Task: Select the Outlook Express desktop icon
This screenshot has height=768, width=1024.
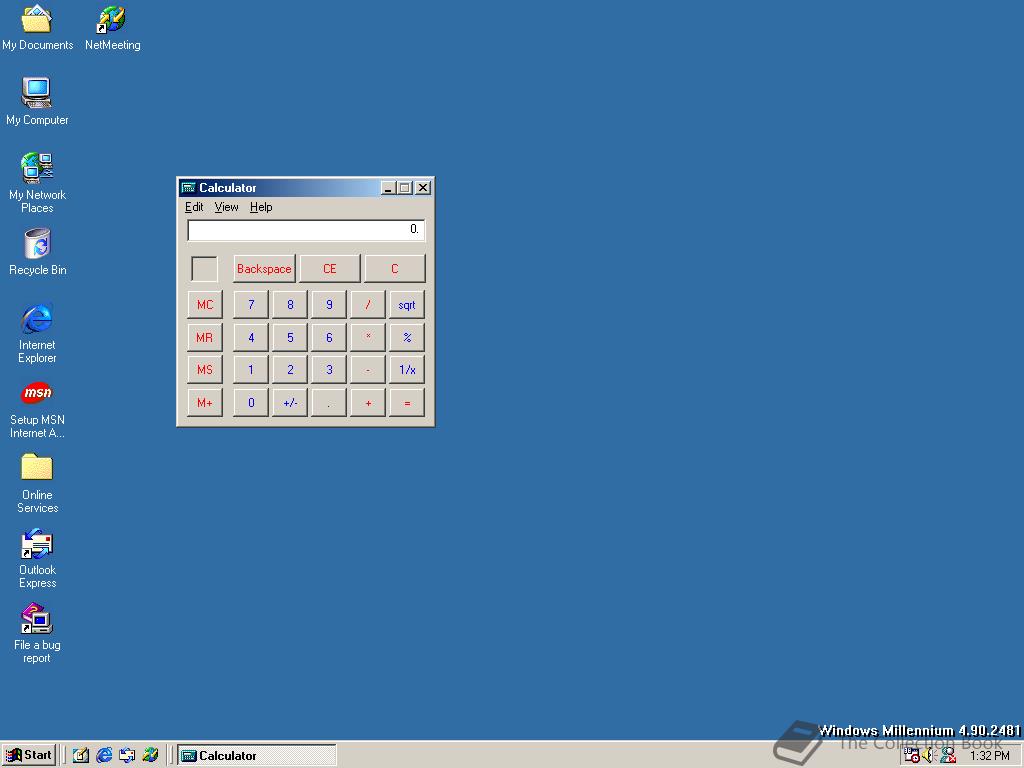Action: [x=37, y=558]
